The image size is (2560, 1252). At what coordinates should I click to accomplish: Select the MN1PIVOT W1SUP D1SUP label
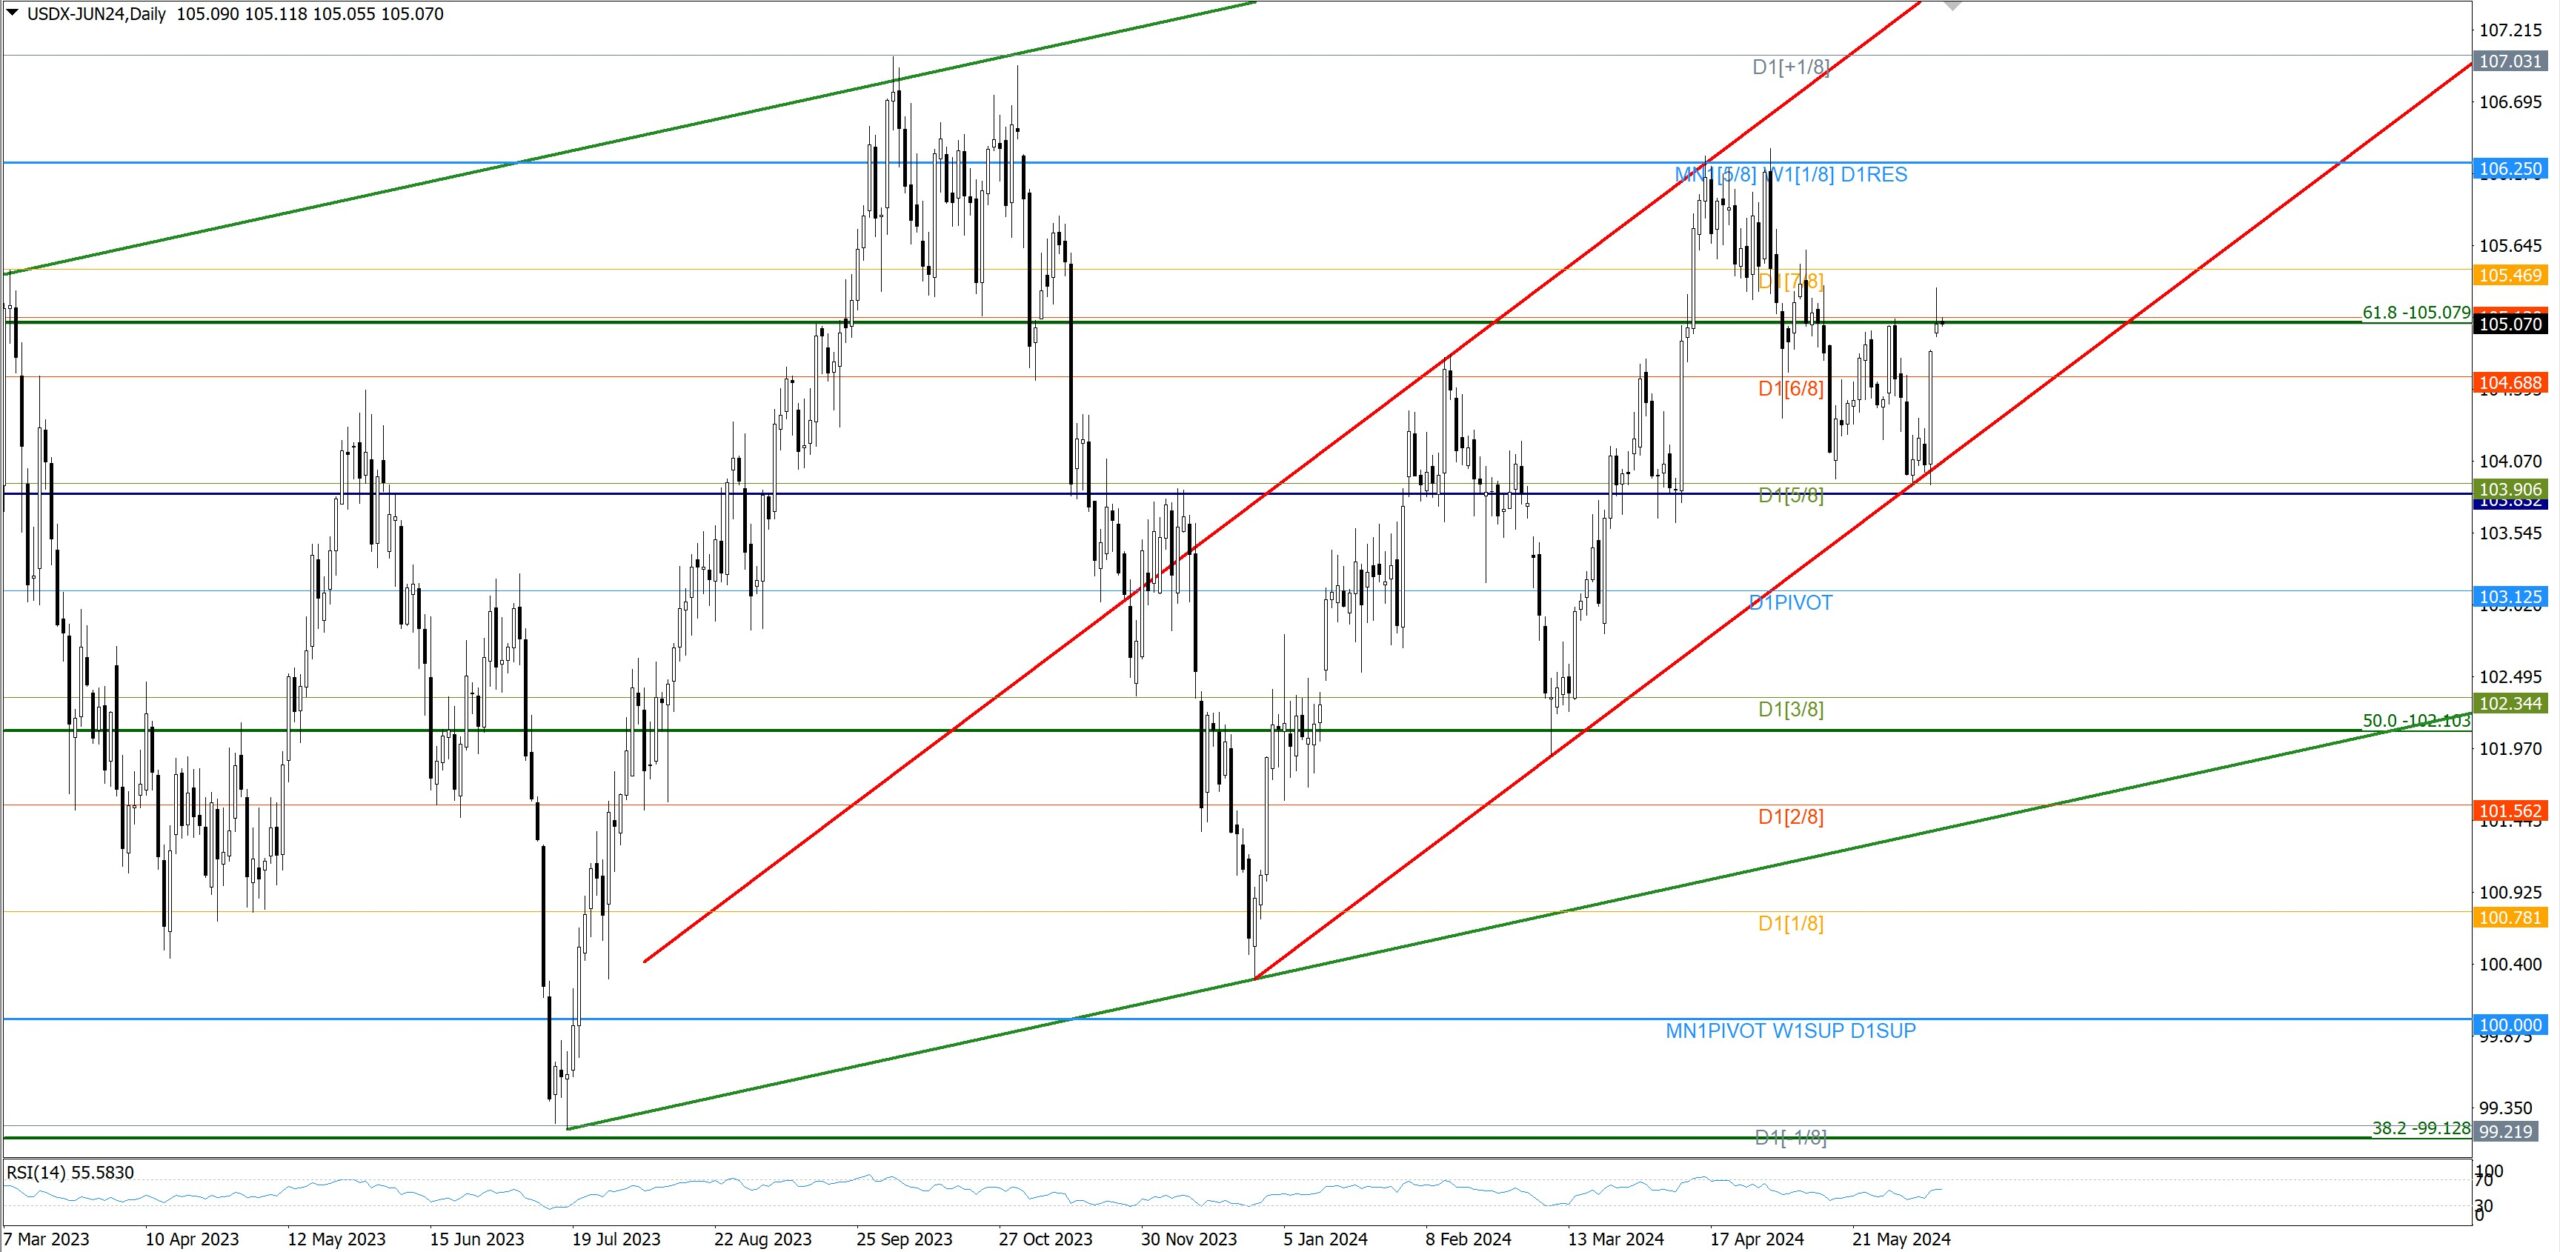tap(1790, 1031)
